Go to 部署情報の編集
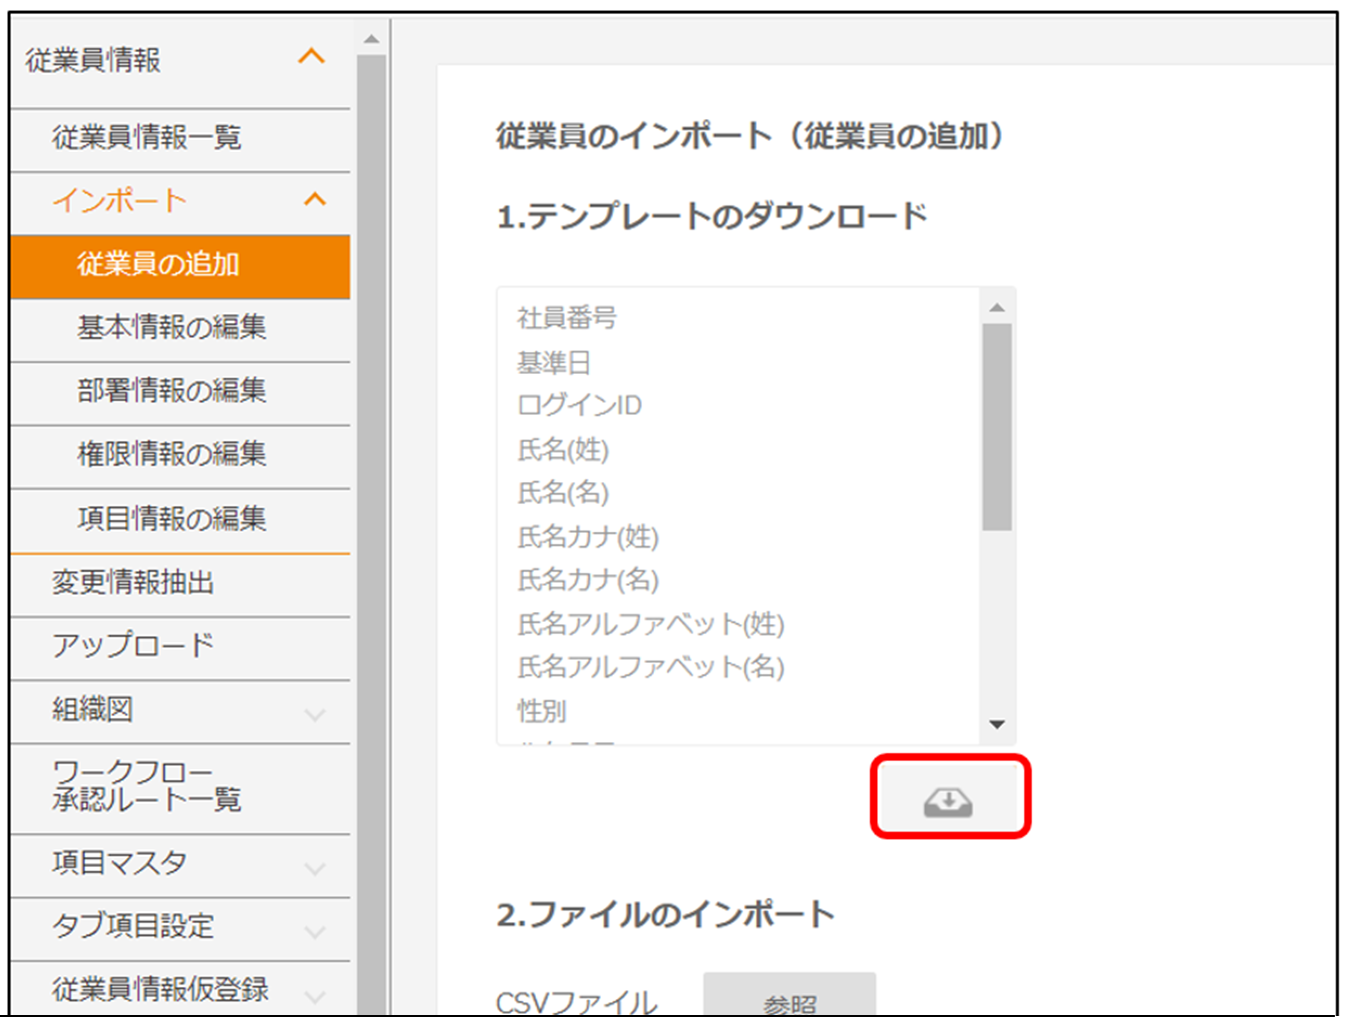1348x1017 pixels. point(171,391)
